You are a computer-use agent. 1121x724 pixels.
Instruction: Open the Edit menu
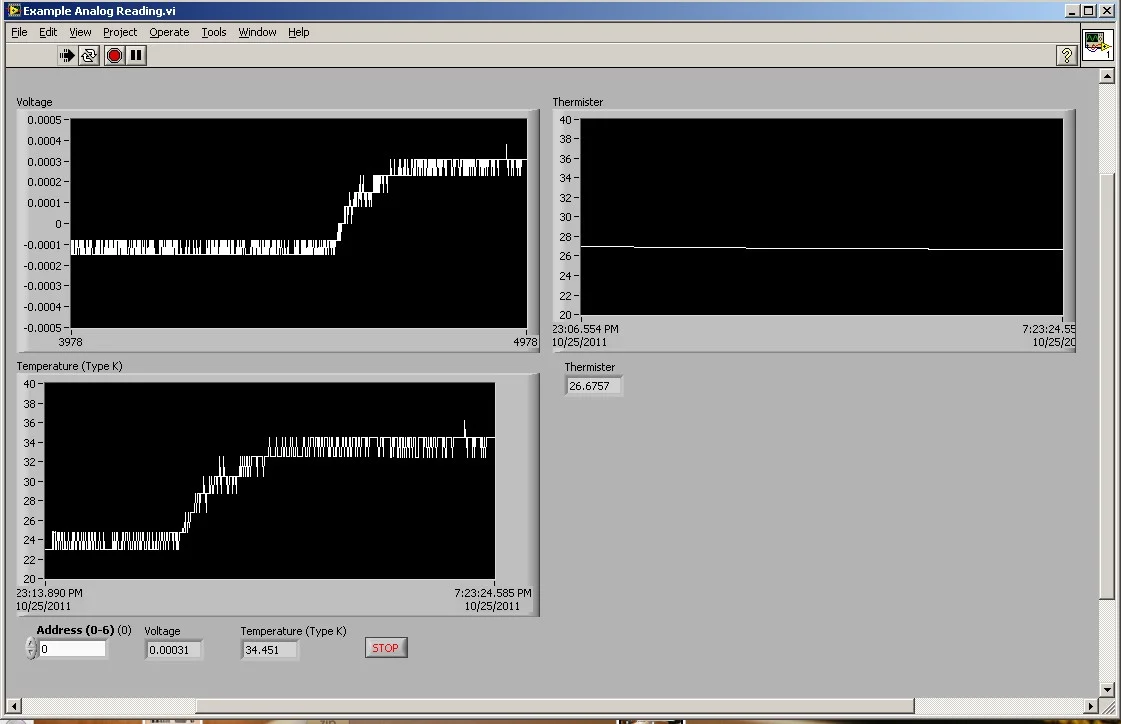pyautogui.click(x=48, y=32)
